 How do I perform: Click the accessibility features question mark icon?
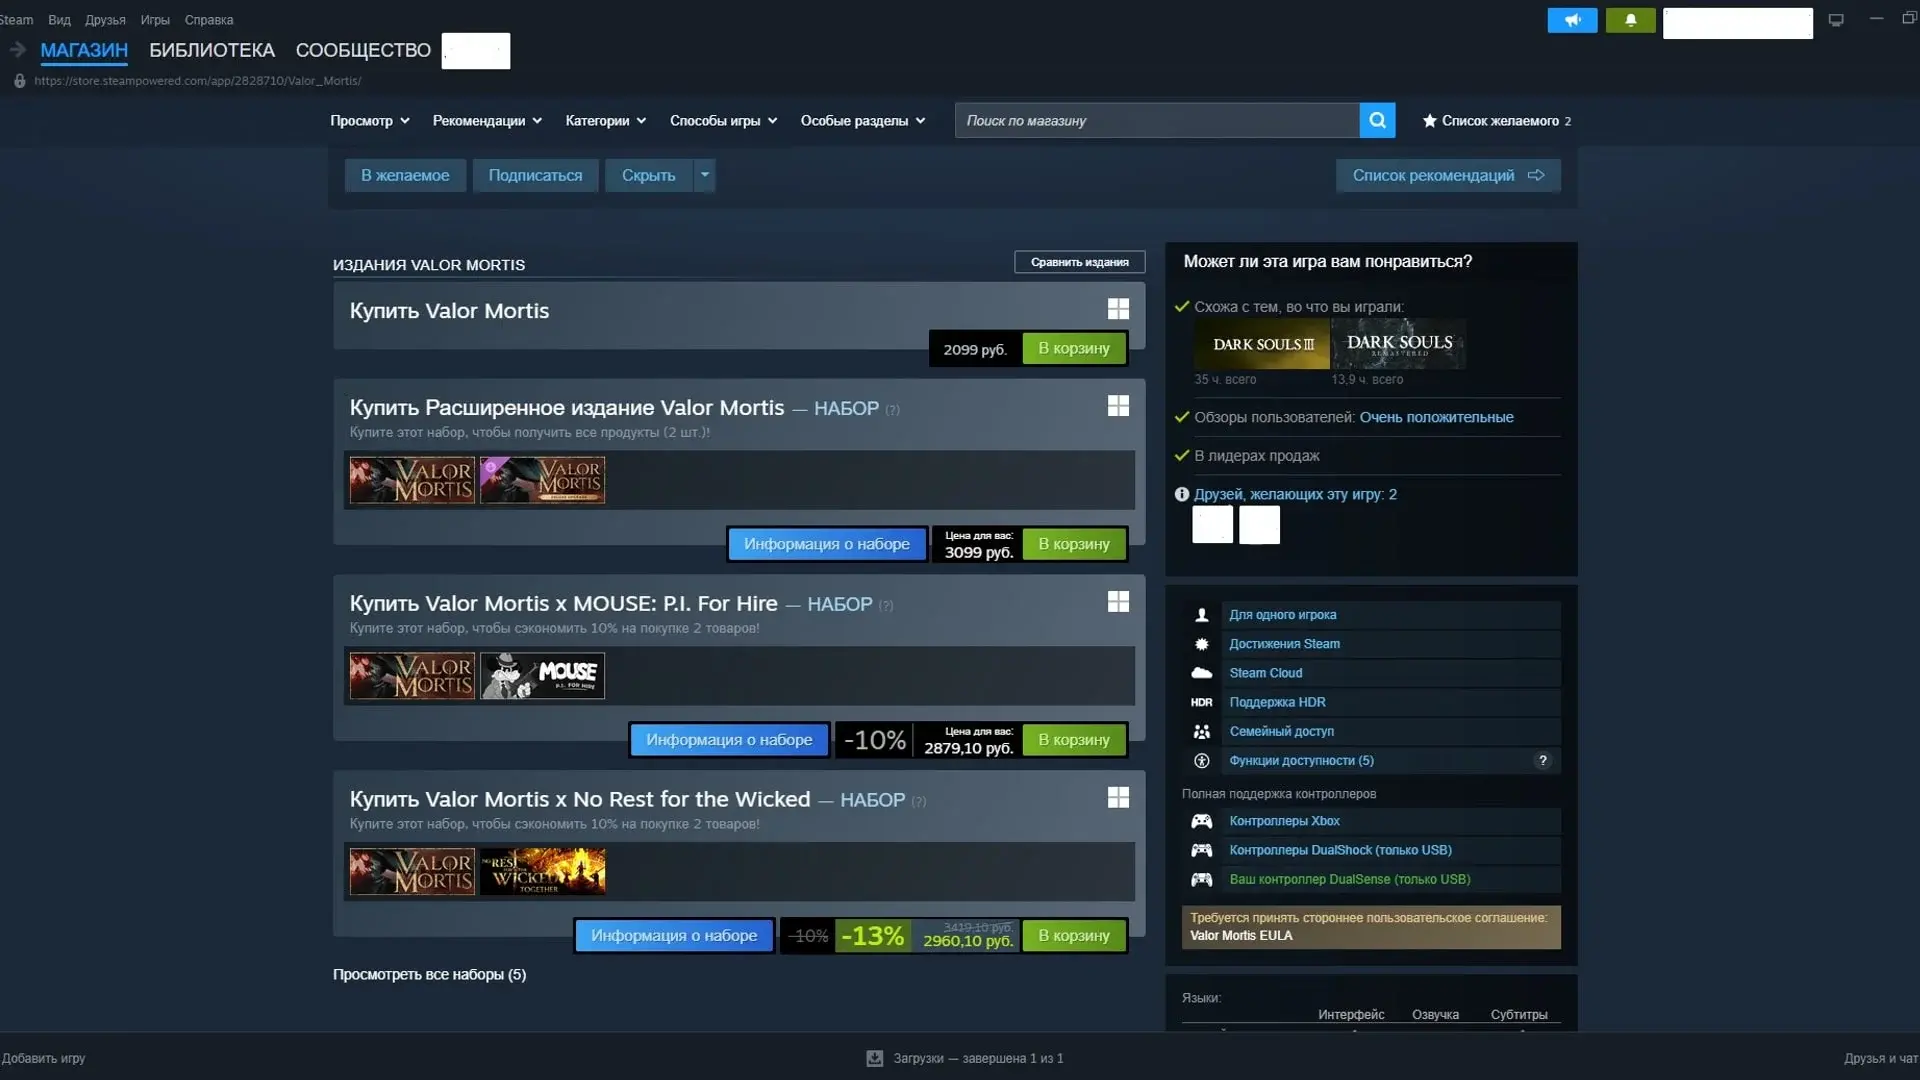point(1543,760)
